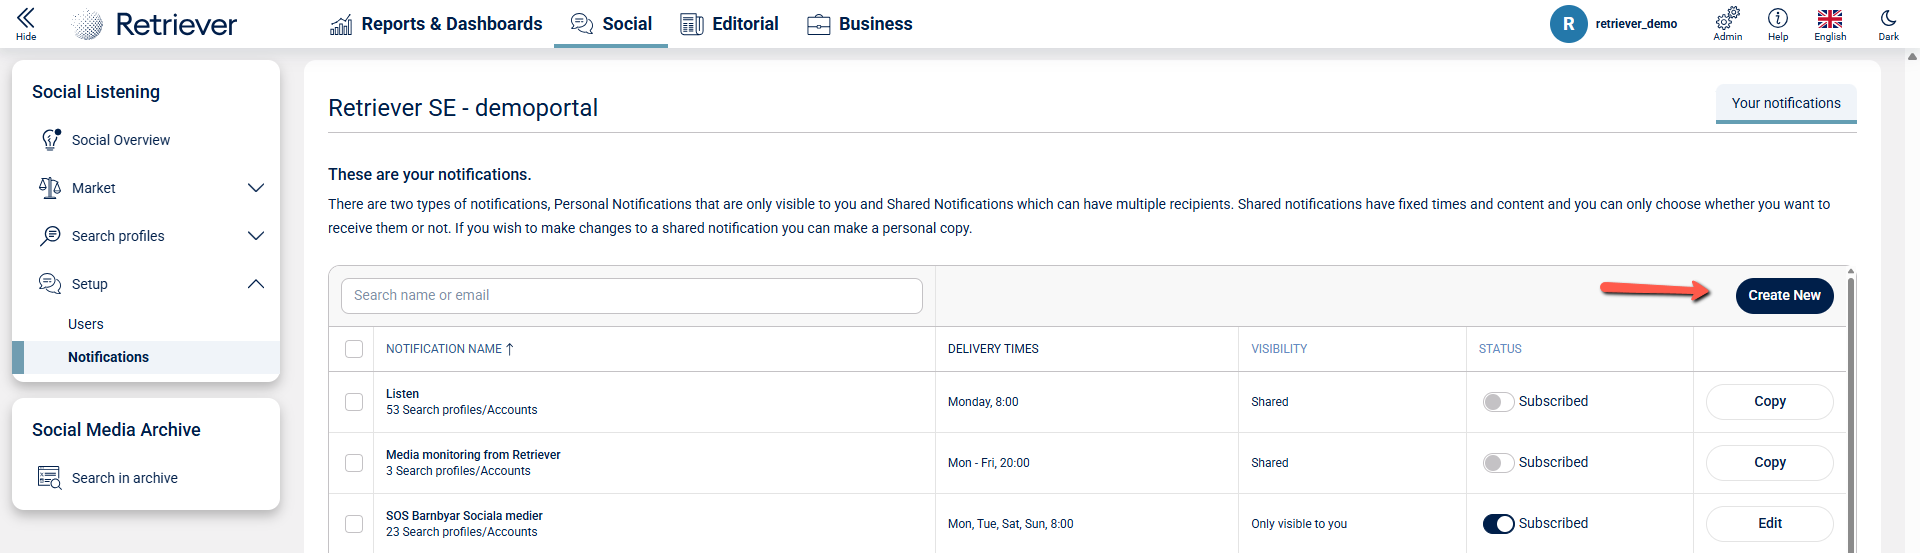Switch to Dark mode moon icon
The width and height of the screenshot is (1920, 553).
pos(1888,18)
